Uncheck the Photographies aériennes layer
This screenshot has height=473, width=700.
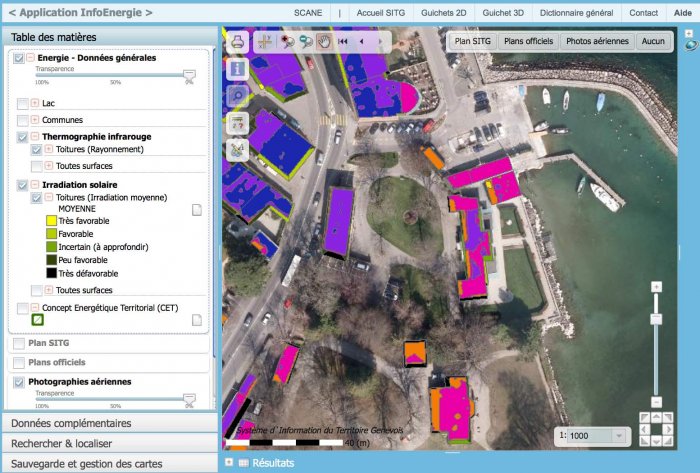19,382
